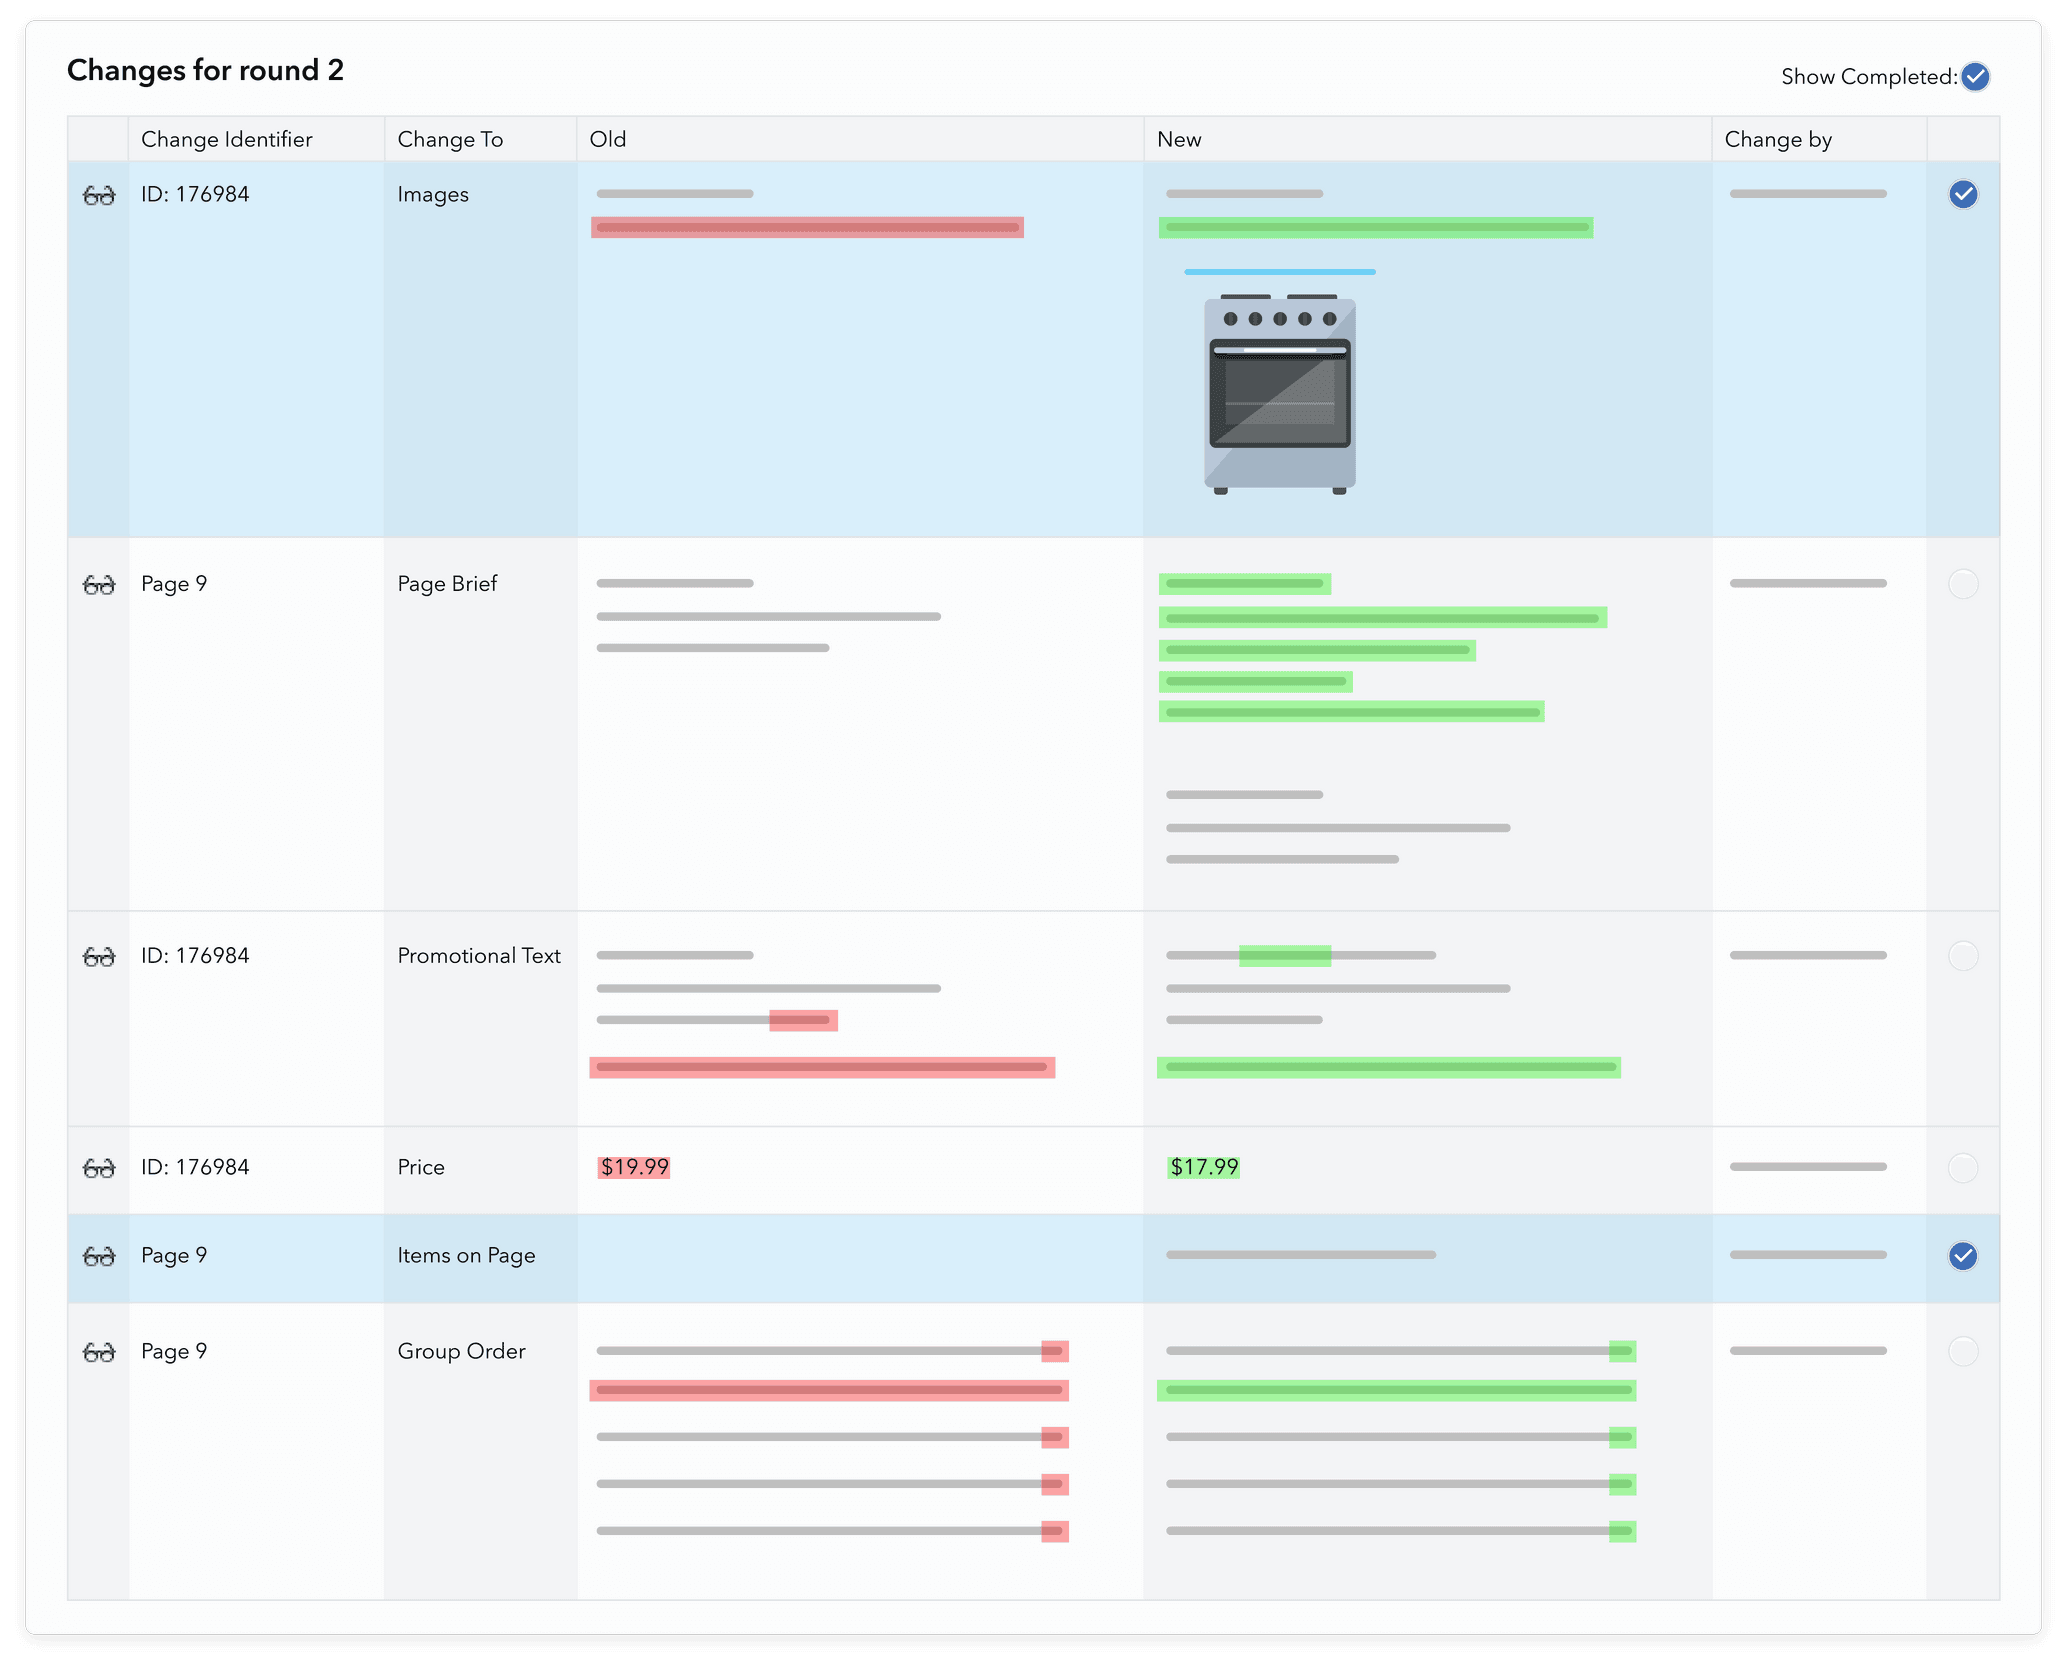The height and width of the screenshot is (1665, 2068).
Task: Mark the Page Brief change as completed
Action: point(1963,584)
